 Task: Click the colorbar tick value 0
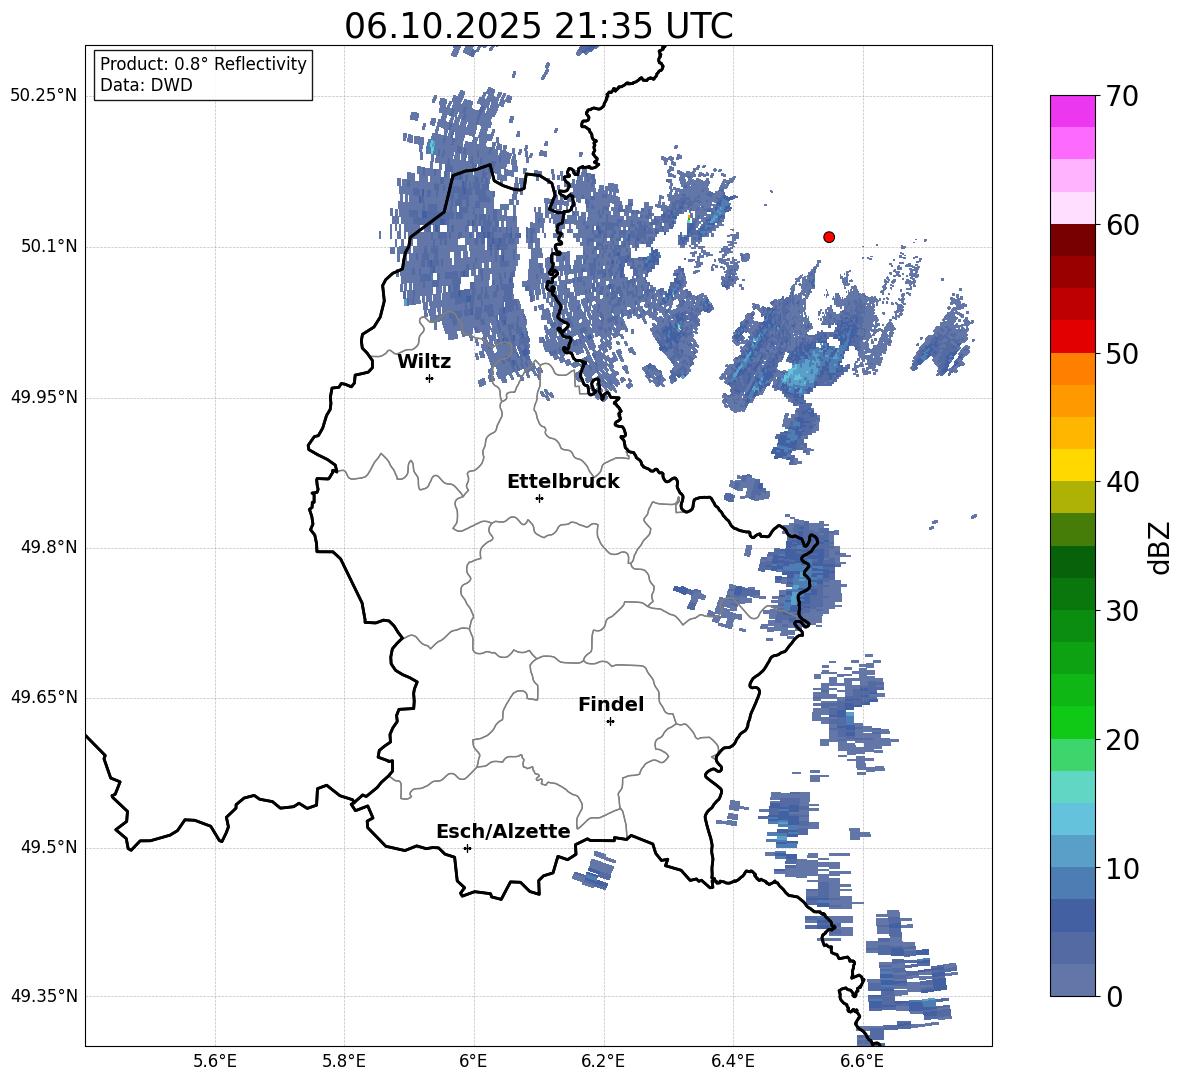[1114, 996]
